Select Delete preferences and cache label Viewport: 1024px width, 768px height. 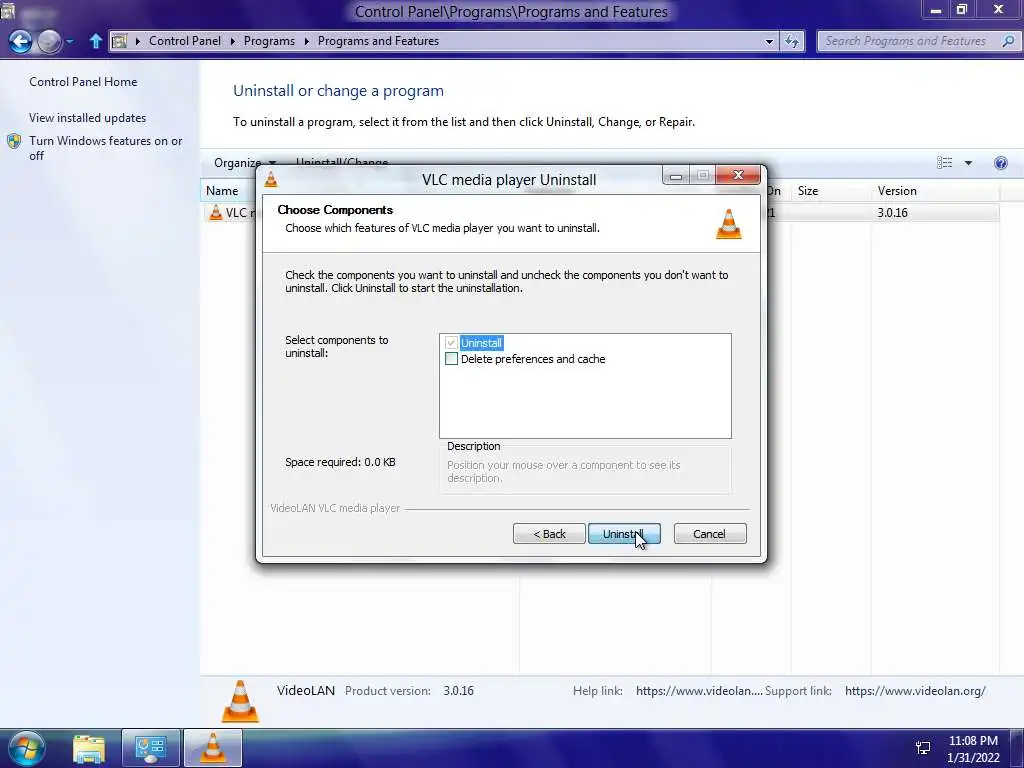point(533,359)
